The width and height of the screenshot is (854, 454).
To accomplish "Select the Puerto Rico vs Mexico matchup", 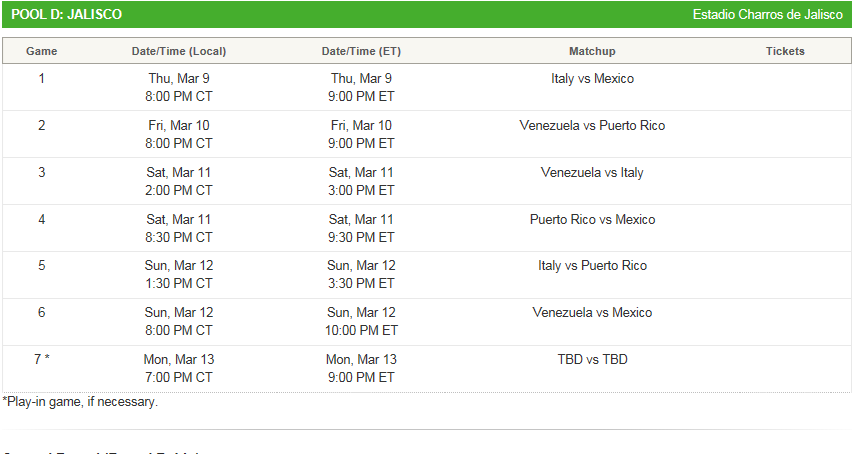I will (592, 220).
